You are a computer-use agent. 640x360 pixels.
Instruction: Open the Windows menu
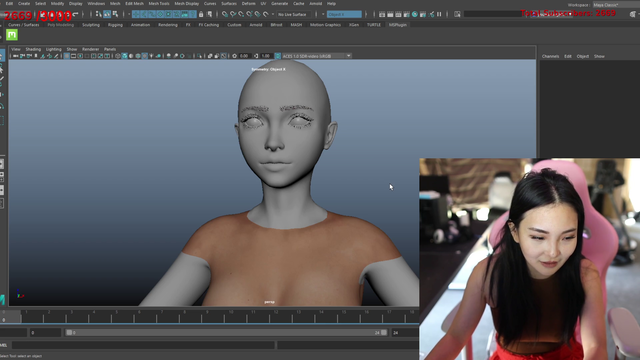[x=96, y=4]
